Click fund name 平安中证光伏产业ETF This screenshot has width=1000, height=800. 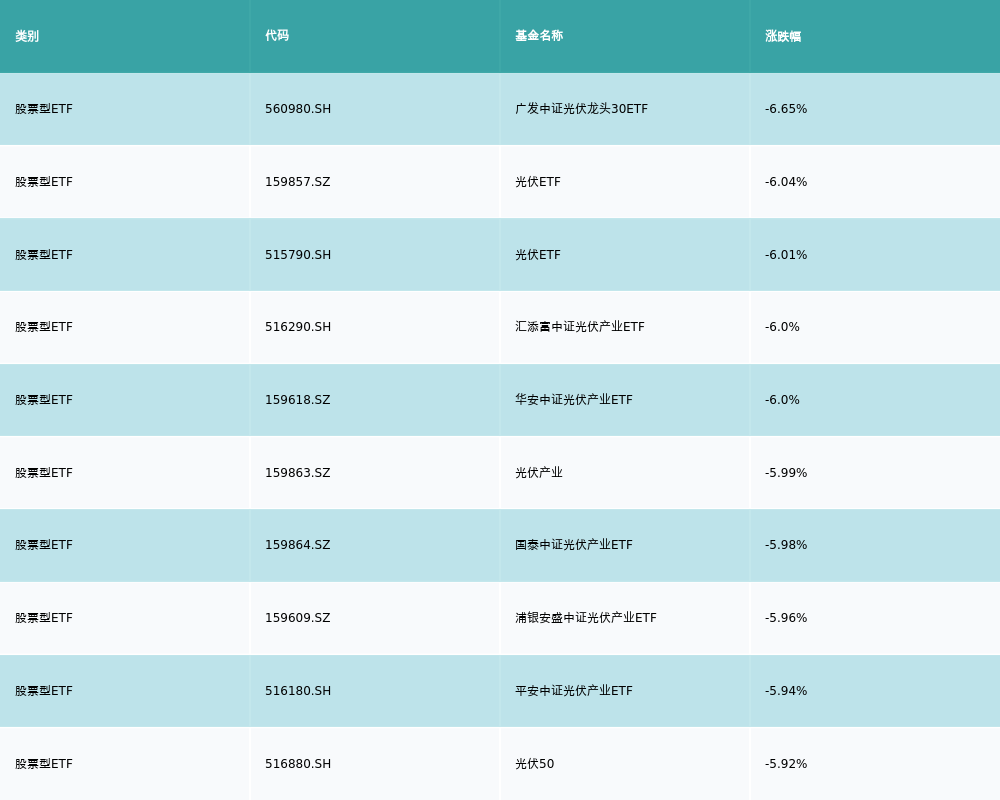point(574,691)
